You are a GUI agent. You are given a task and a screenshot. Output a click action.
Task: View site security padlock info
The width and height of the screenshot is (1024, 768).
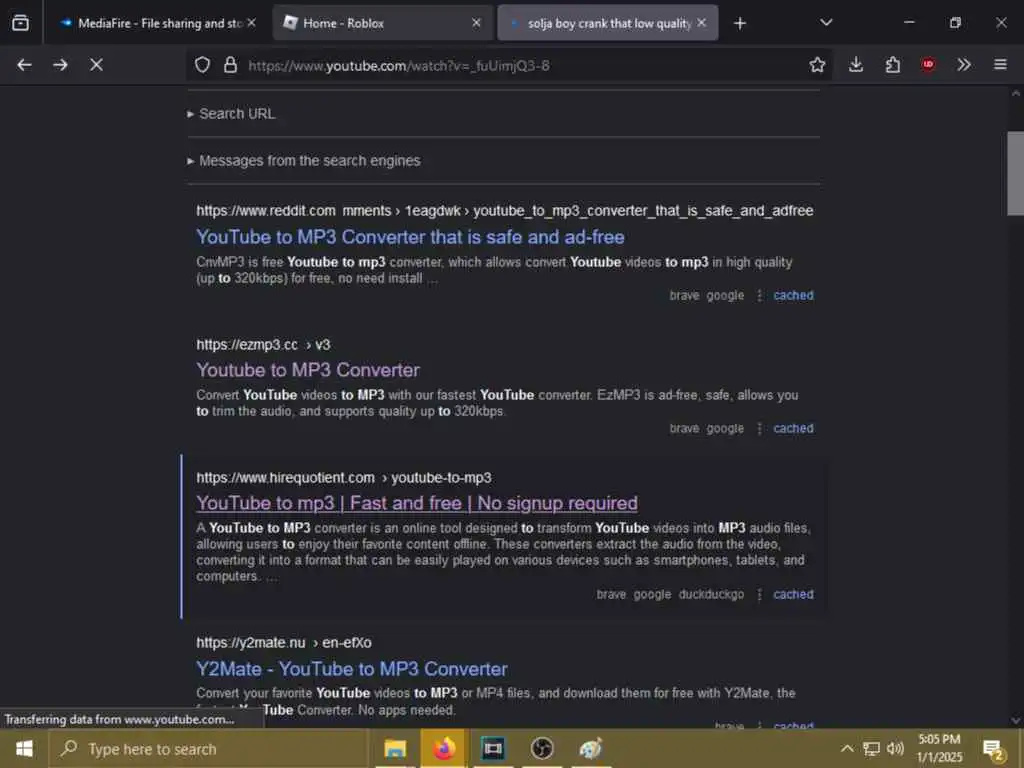(x=230, y=65)
